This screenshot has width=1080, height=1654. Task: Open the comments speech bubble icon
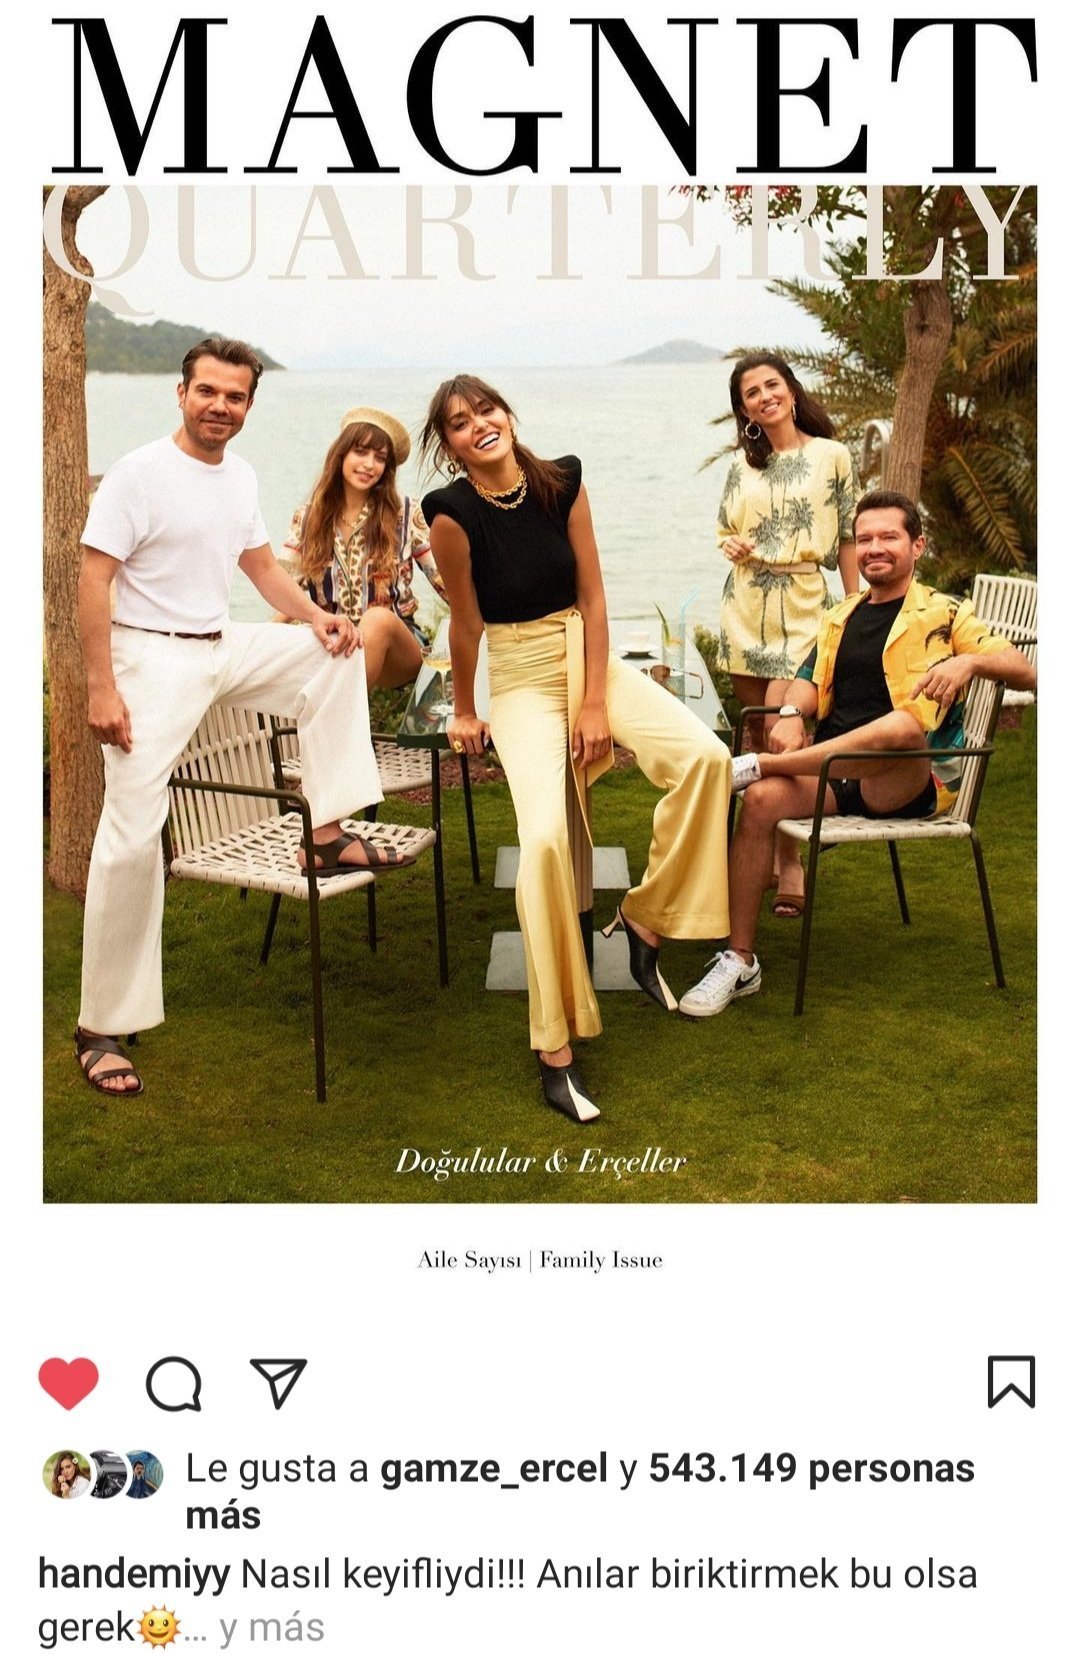(x=174, y=1383)
